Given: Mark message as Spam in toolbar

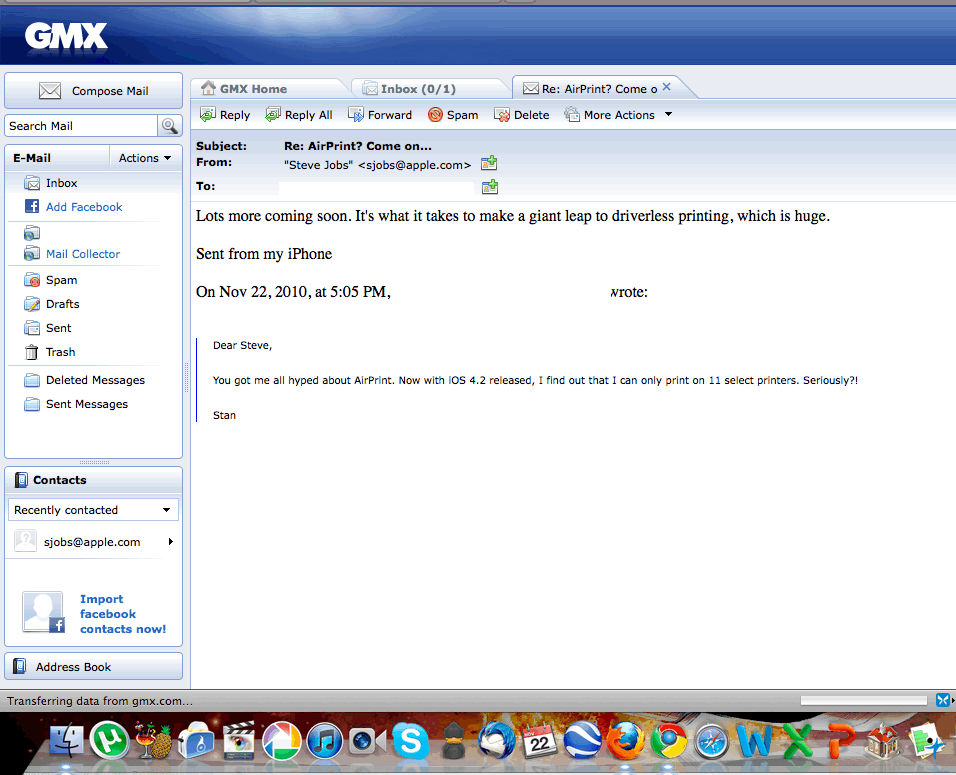Looking at the screenshot, I should click(453, 115).
